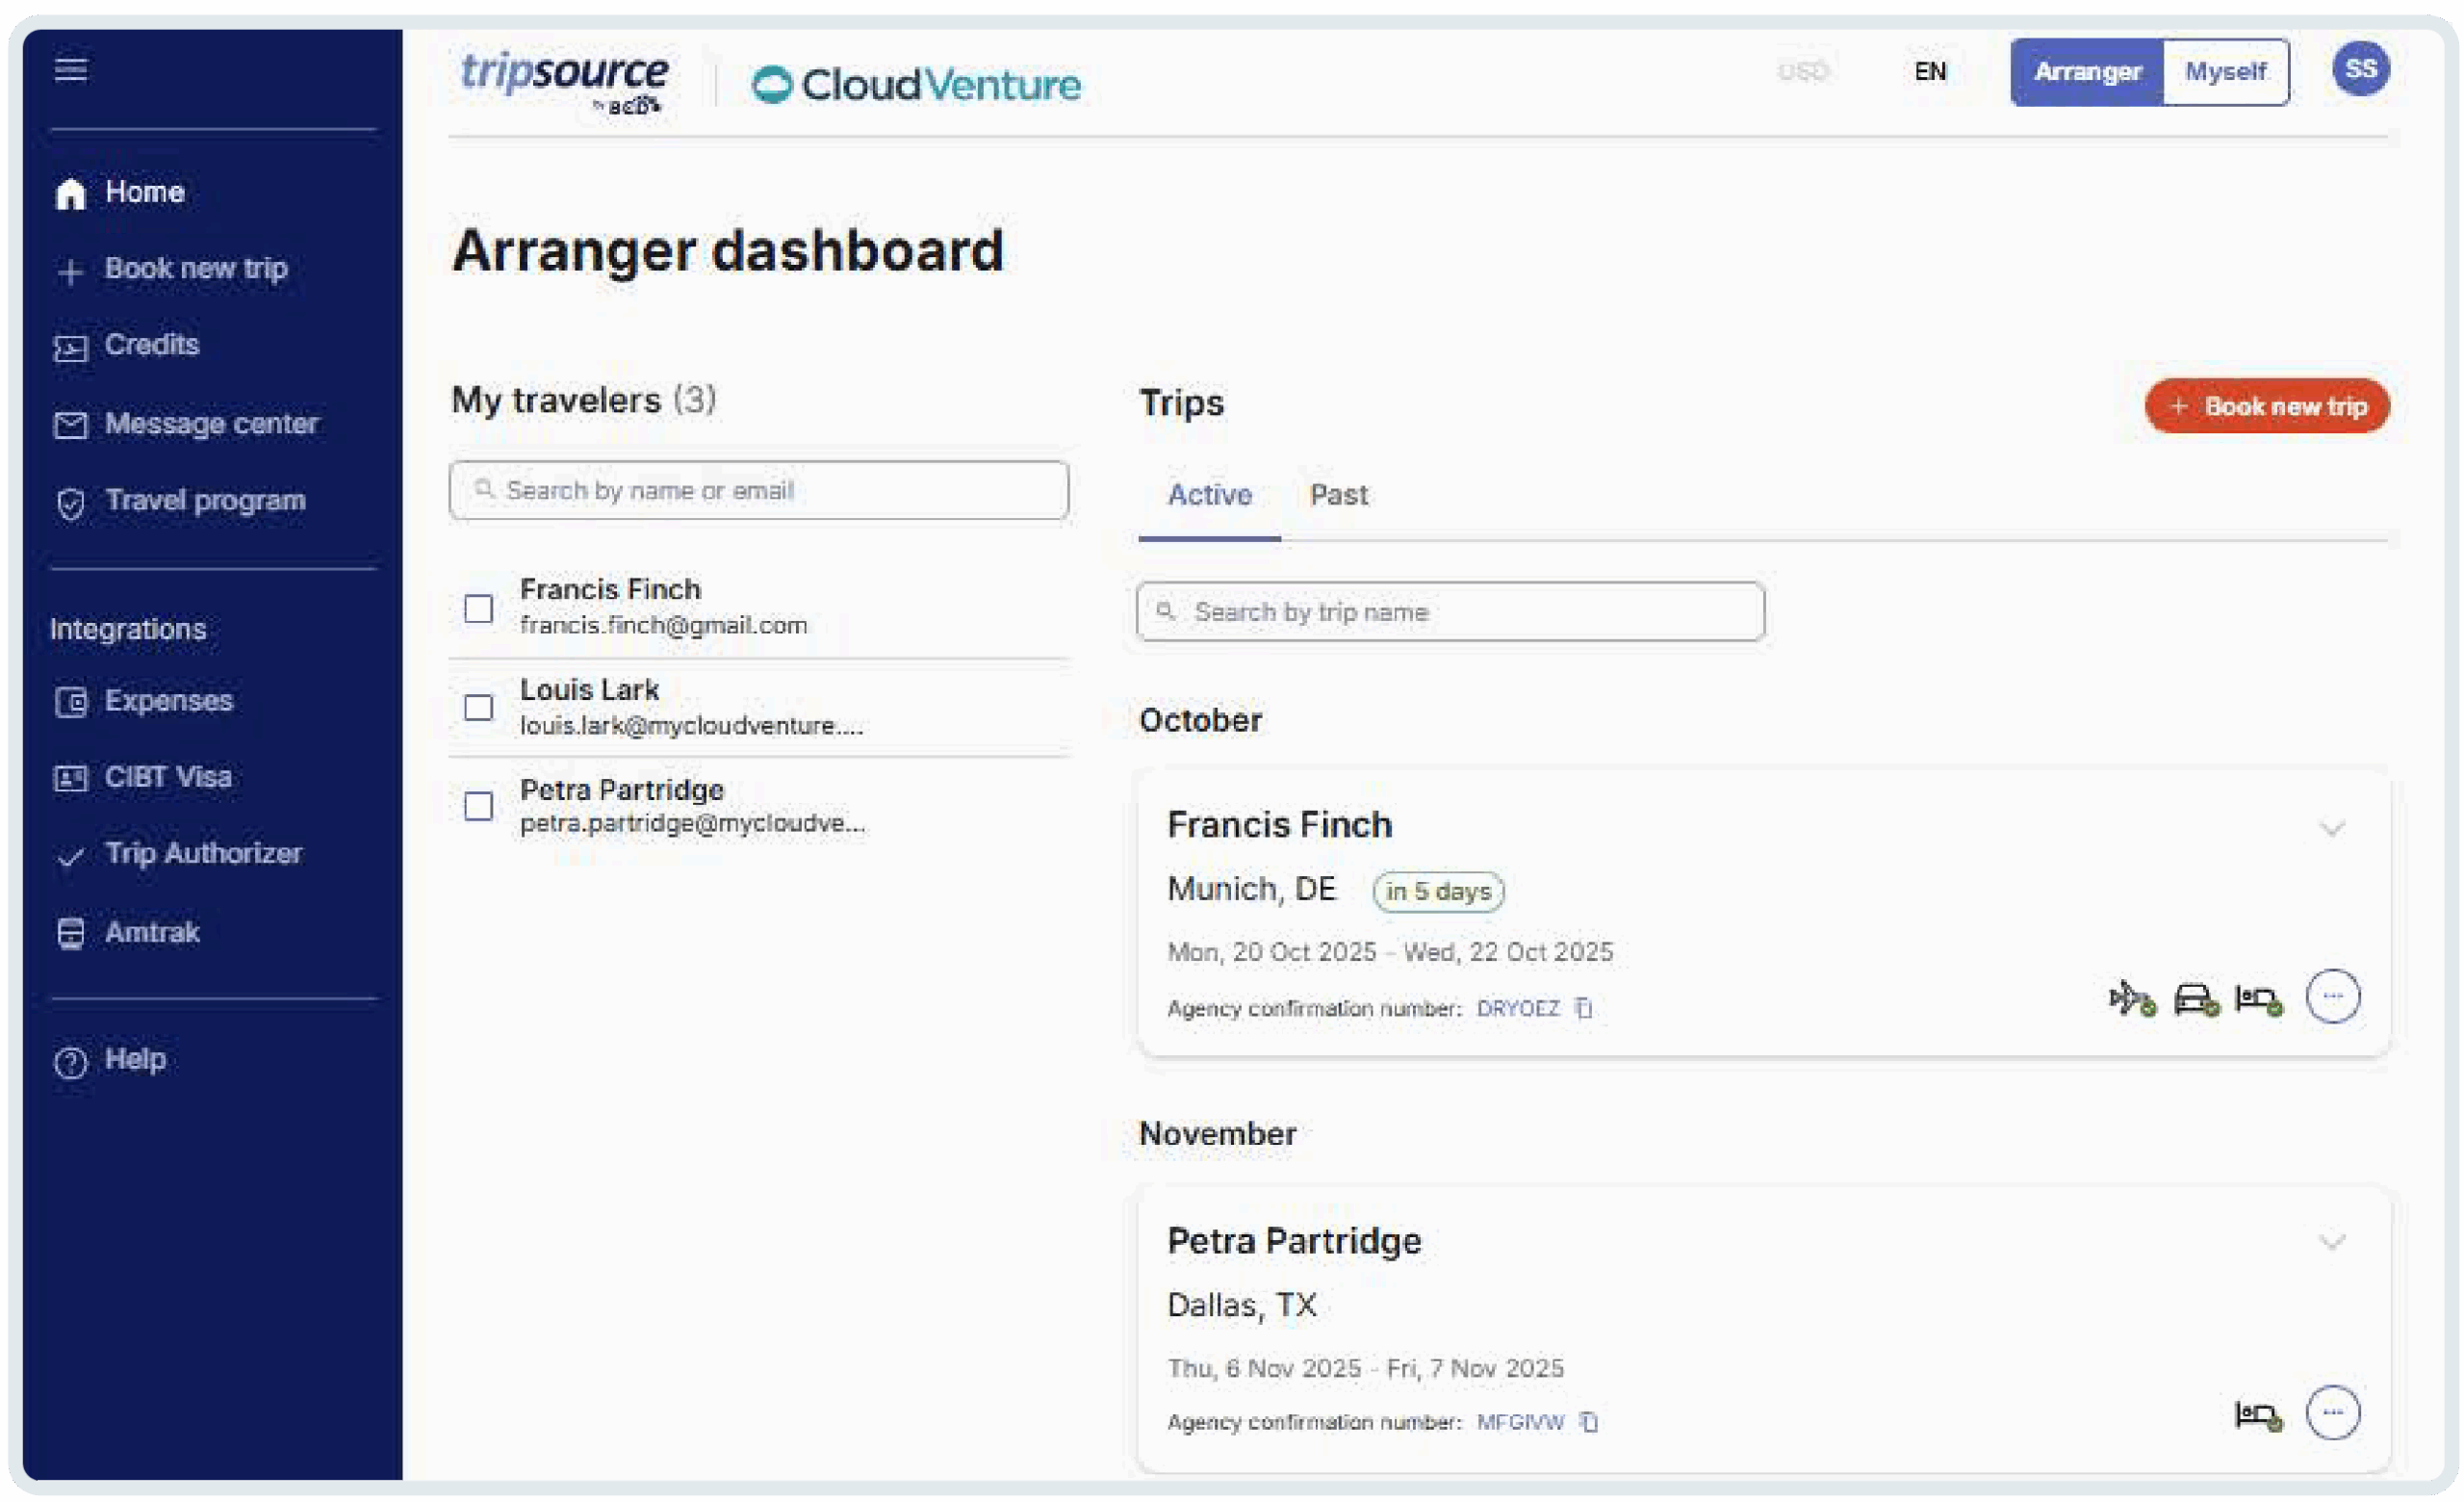Viewport: 2464px width, 1502px height.
Task: Copy the DRYOEZ confirmation number icon
Action: pyautogui.click(x=1584, y=1008)
